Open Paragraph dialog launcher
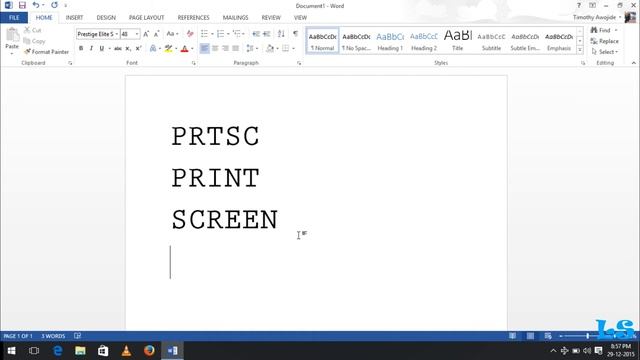Image resolution: width=640 pixels, height=360 pixels. (x=299, y=63)
